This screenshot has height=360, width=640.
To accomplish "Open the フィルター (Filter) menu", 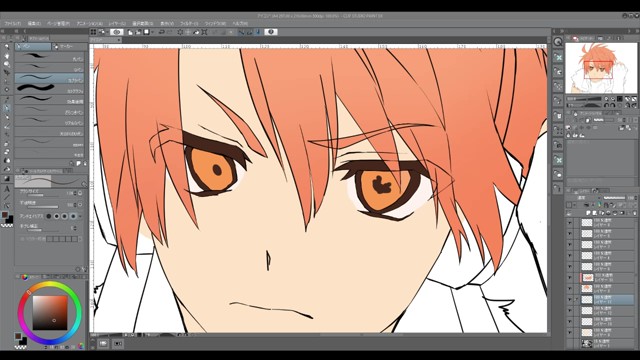I will tap(189, 24).
